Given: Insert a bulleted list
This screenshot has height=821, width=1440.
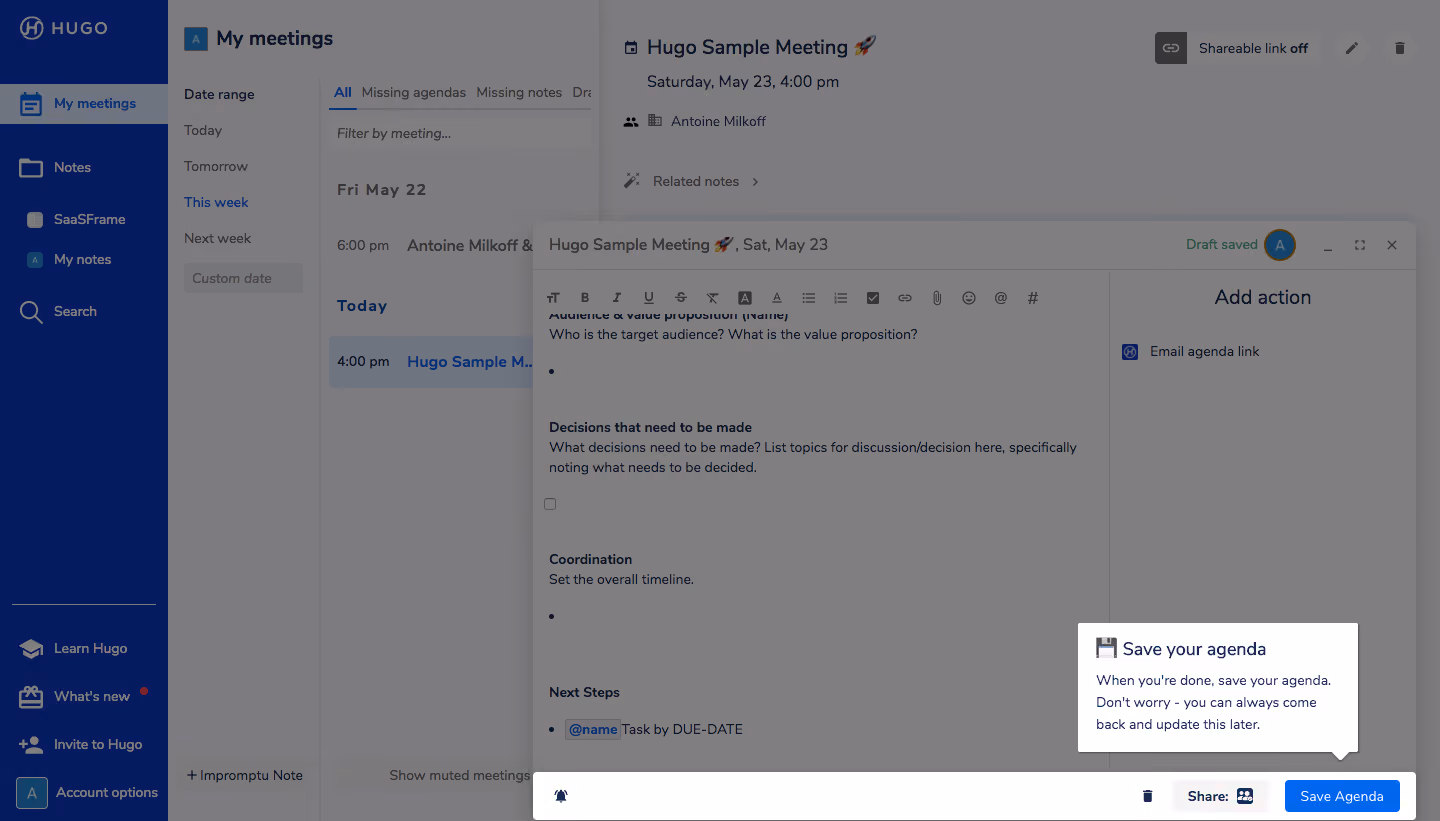Looking at the screenshot, I should (x=809, y=298).
